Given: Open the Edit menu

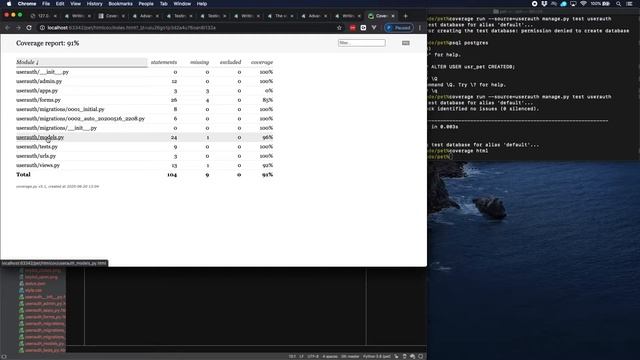Looking at the screenshot, I should tap(60, 4).
